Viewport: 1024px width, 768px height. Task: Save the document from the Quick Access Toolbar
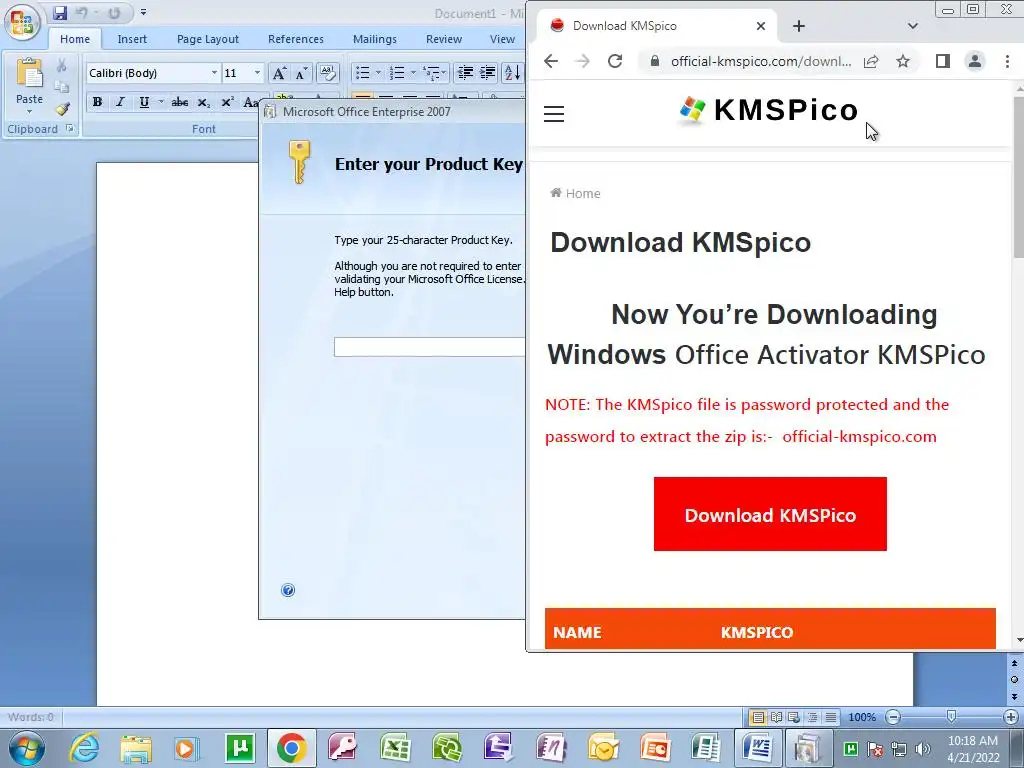pos(60,12)
